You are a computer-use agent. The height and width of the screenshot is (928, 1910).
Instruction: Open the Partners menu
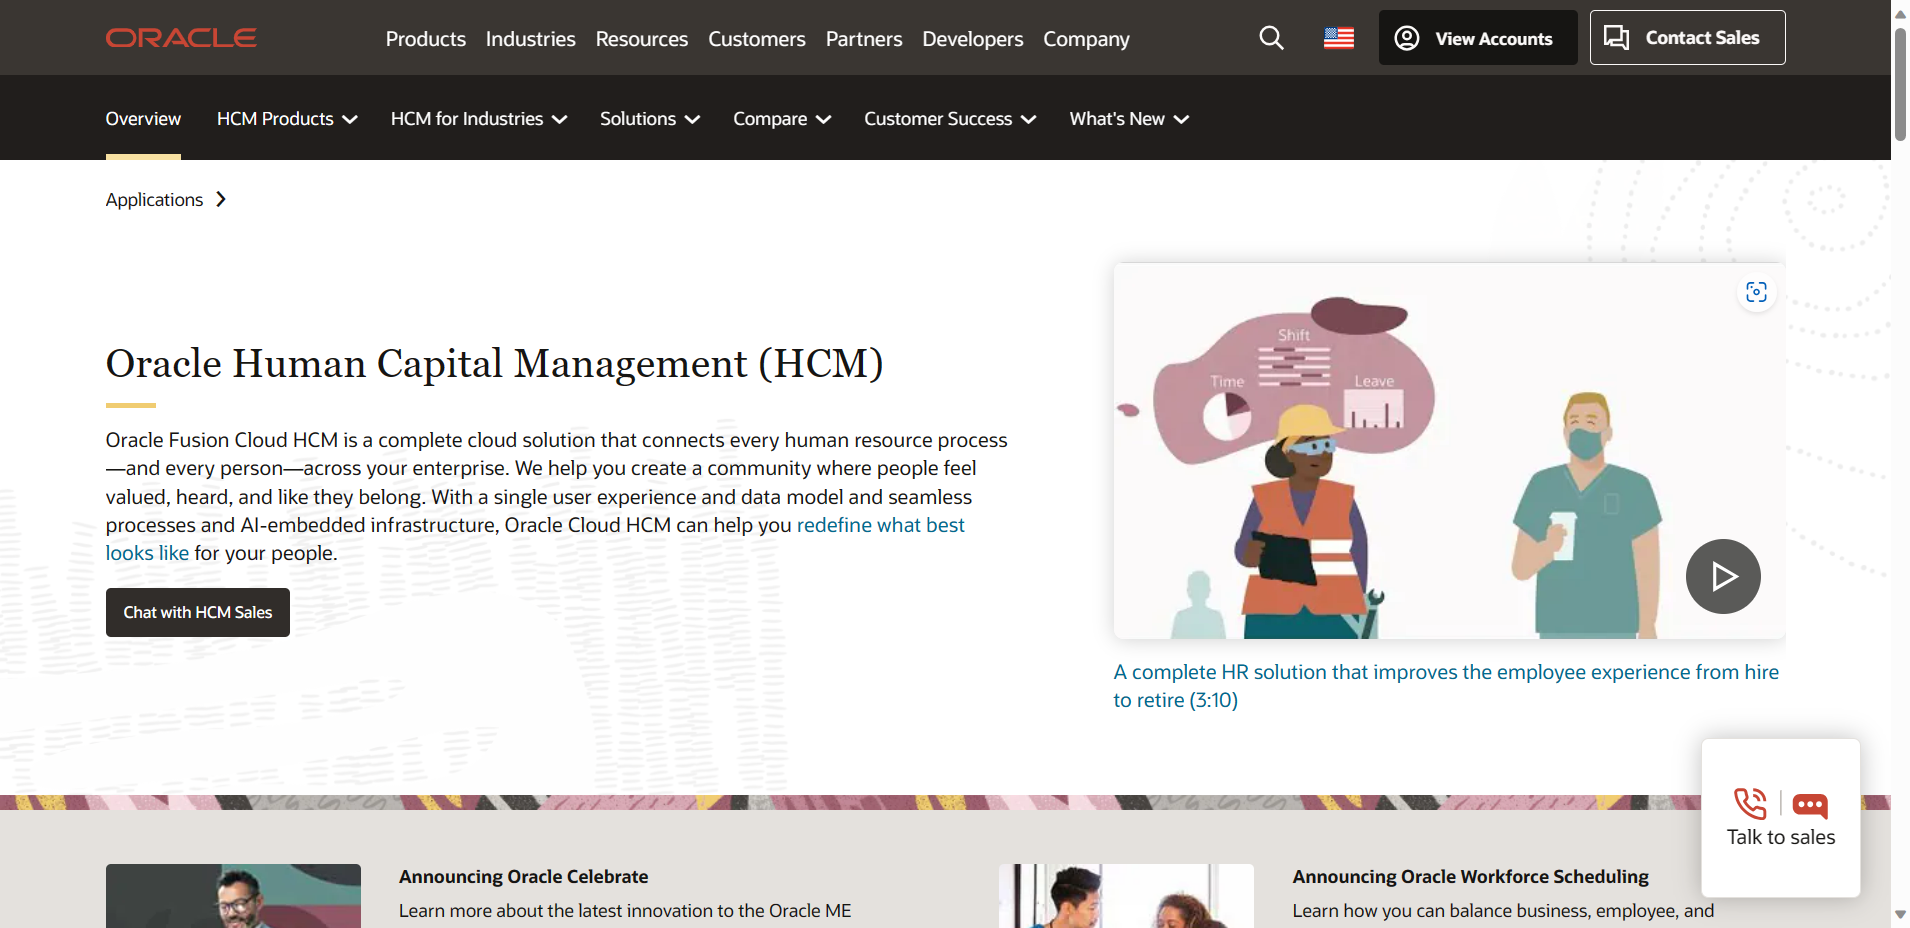tap(864, 39)
